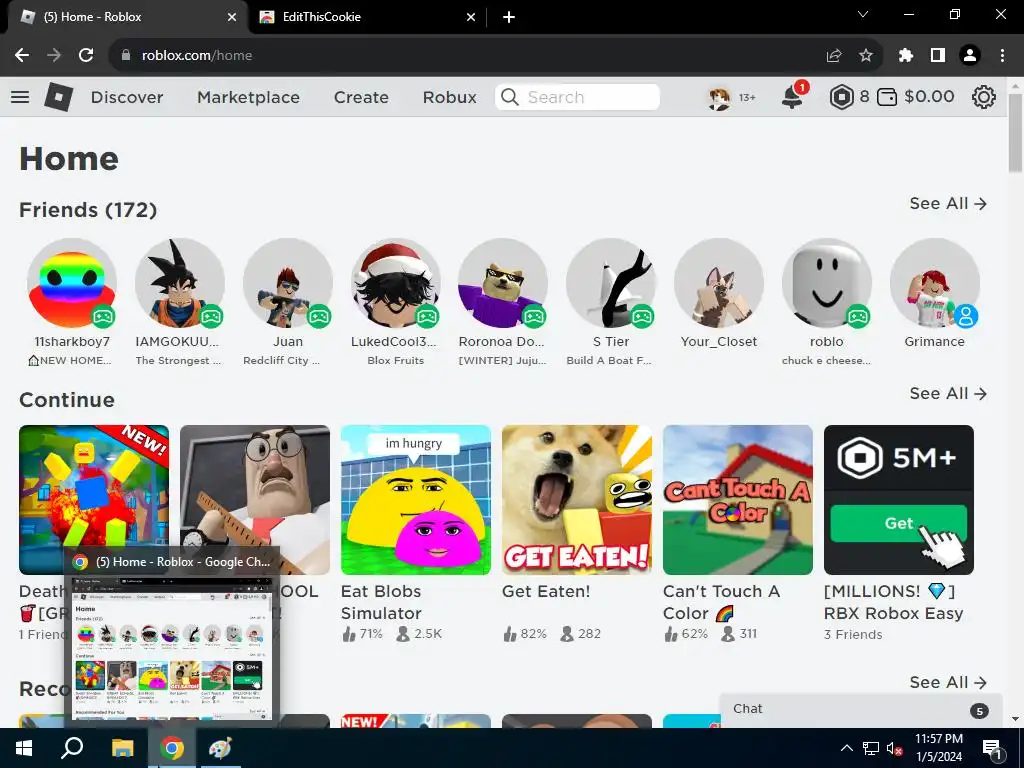Open the Robux balance icon
This screenshot has width=1024, height=768.
click(x=842, y=97)
